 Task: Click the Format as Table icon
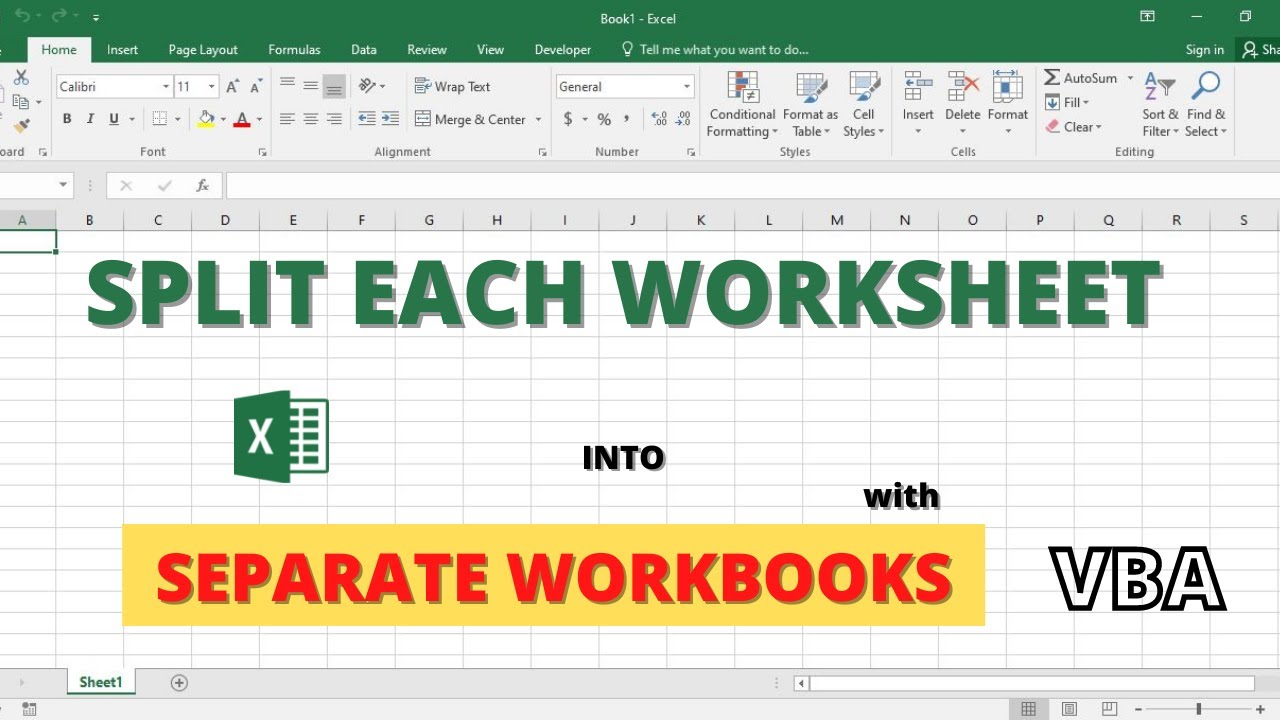(x=811, y=89)
